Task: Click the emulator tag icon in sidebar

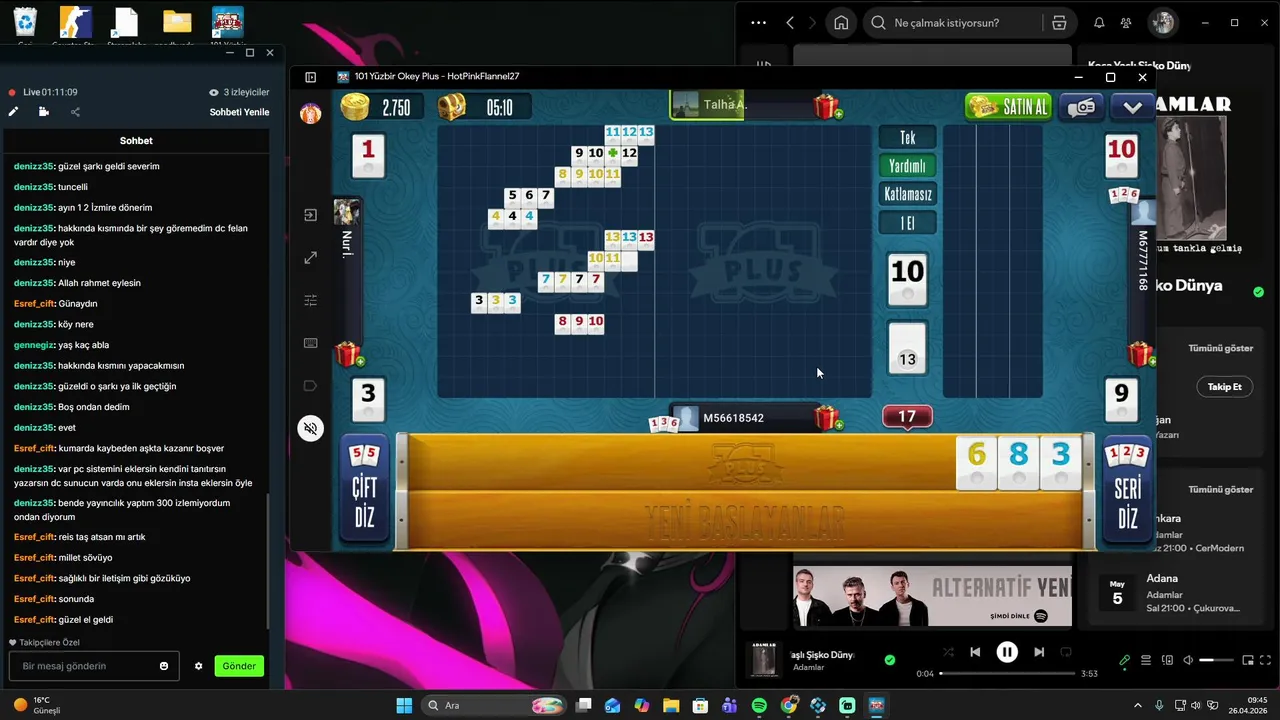Action: click(x=311, y=386)
